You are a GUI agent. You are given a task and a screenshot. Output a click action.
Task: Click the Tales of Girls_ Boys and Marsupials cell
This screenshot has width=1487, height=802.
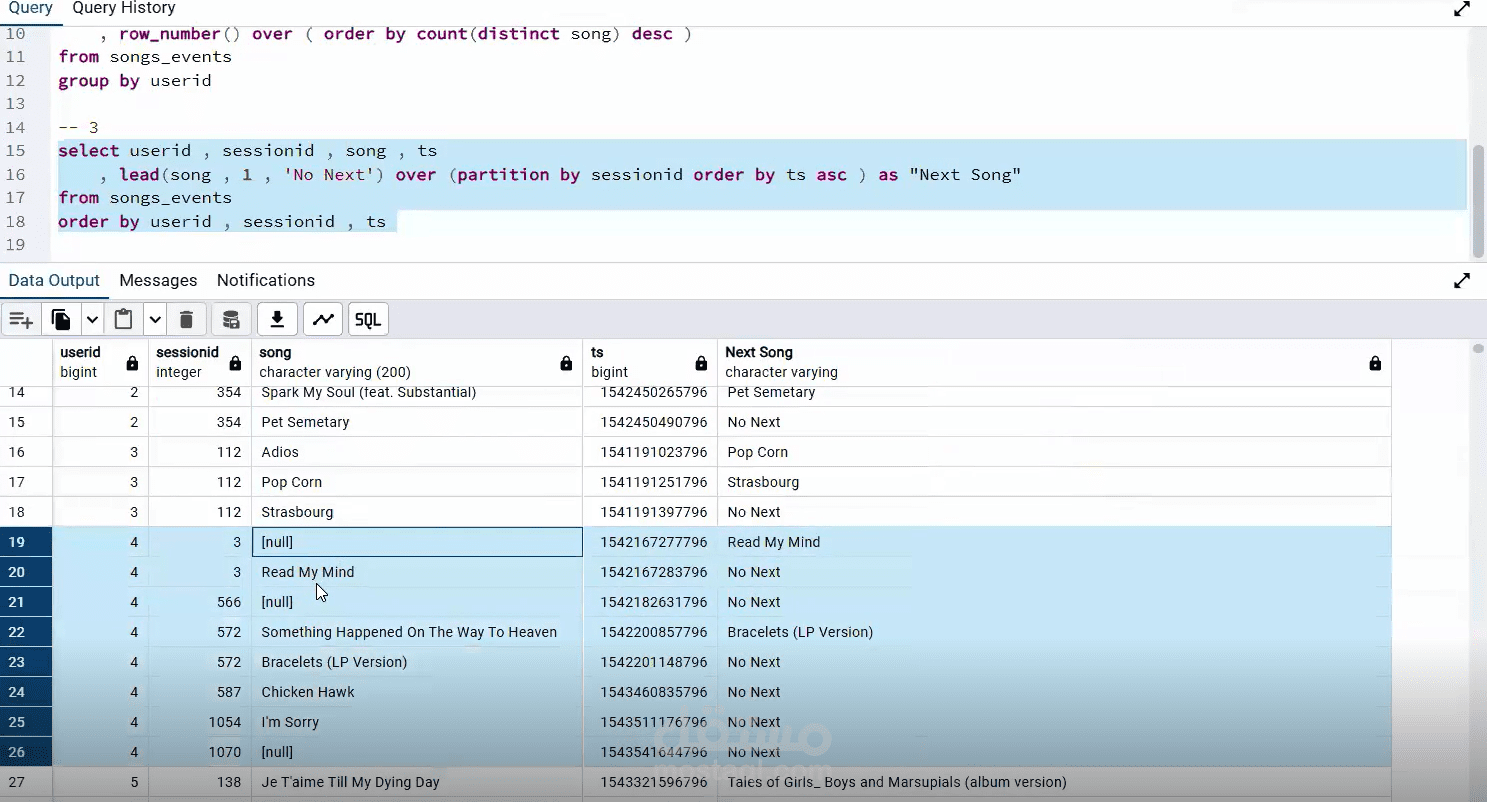coord(1054,782)
